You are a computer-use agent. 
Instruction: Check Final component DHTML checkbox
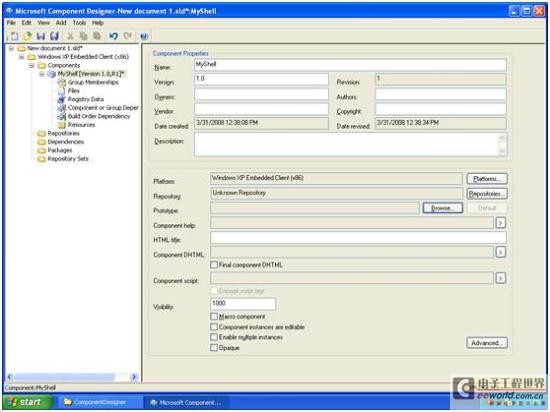(x=214, y=265)
